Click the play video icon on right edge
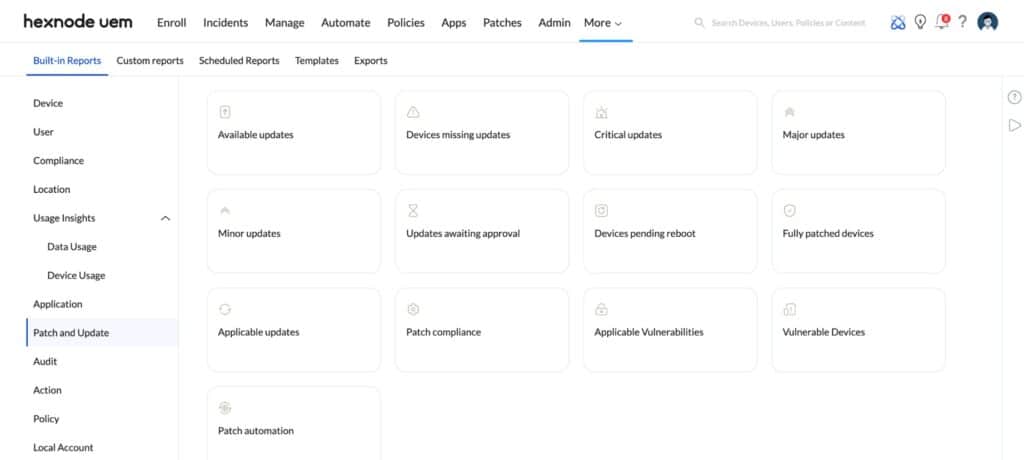Screen dimensions: 1024x460 point(1014,125)
